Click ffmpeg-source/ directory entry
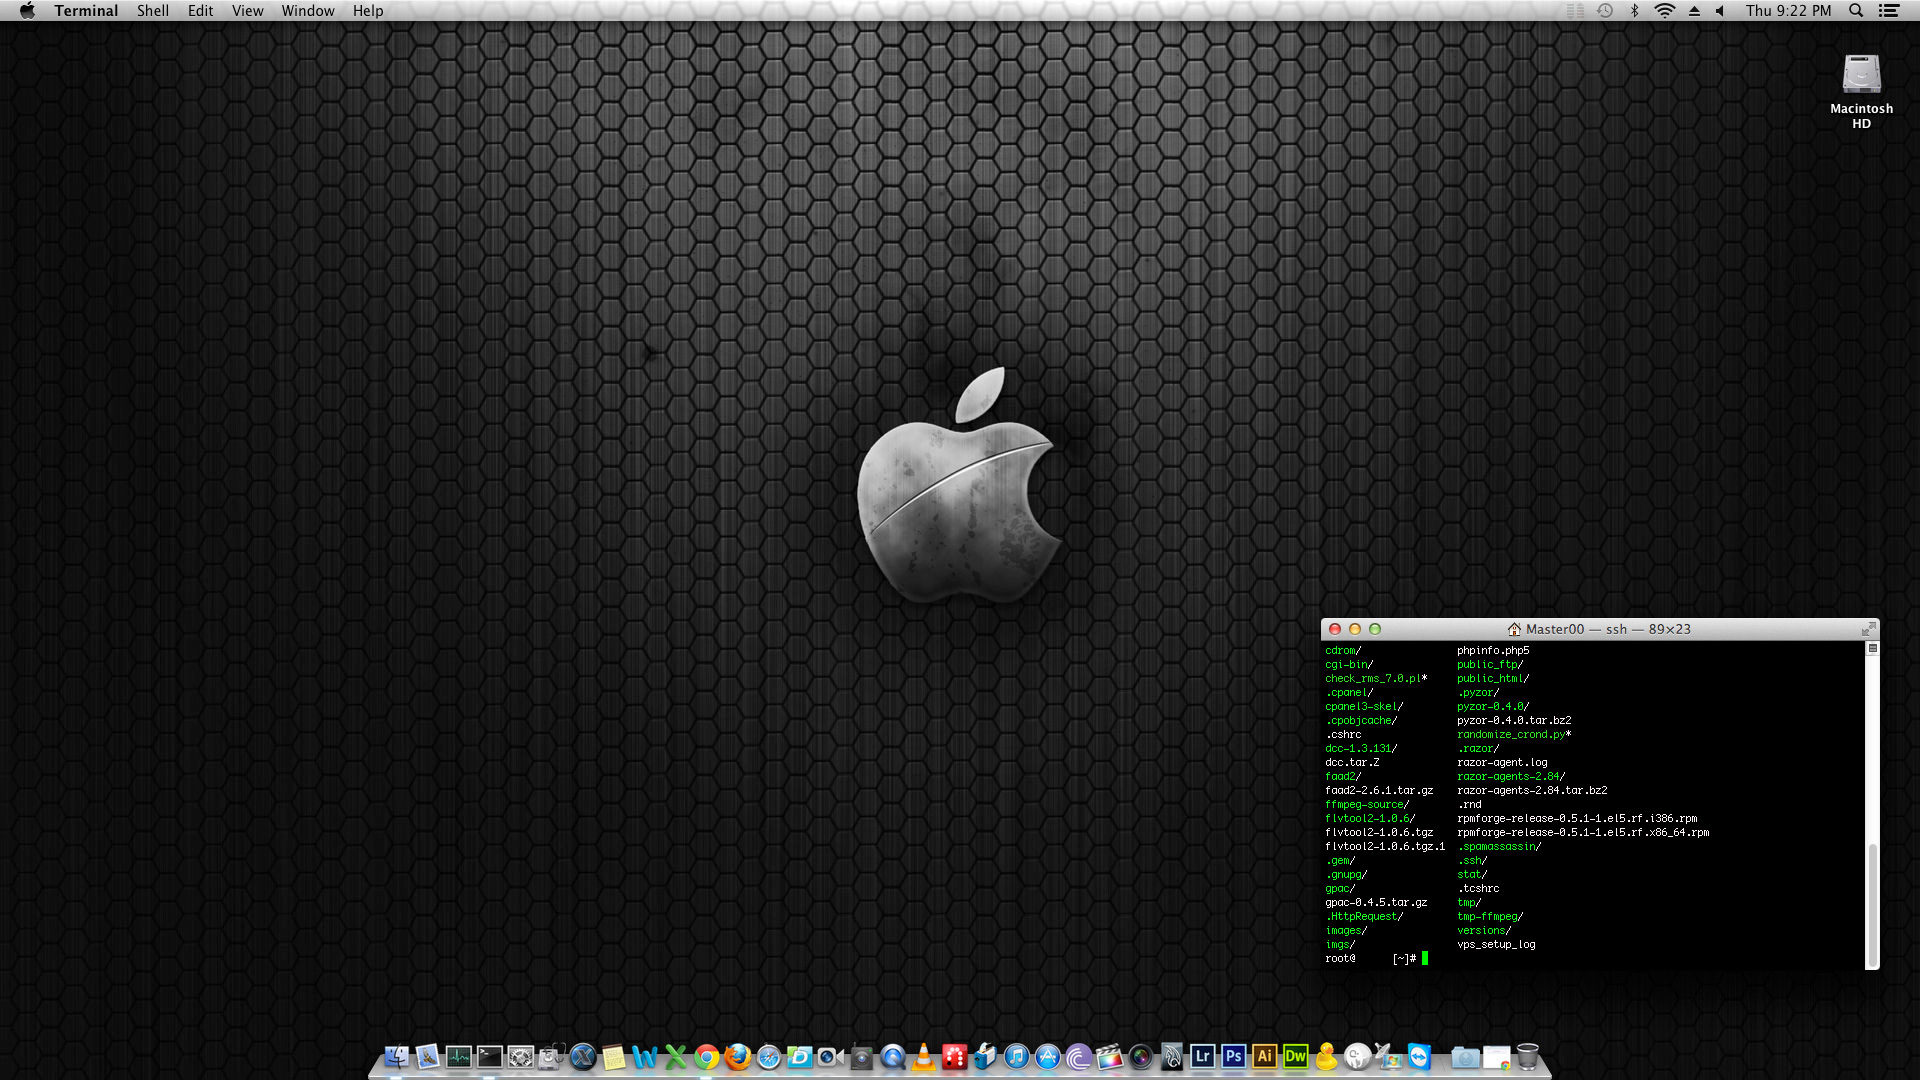Viewport: 1920px width, 1080px height. tap(1367, 804)
